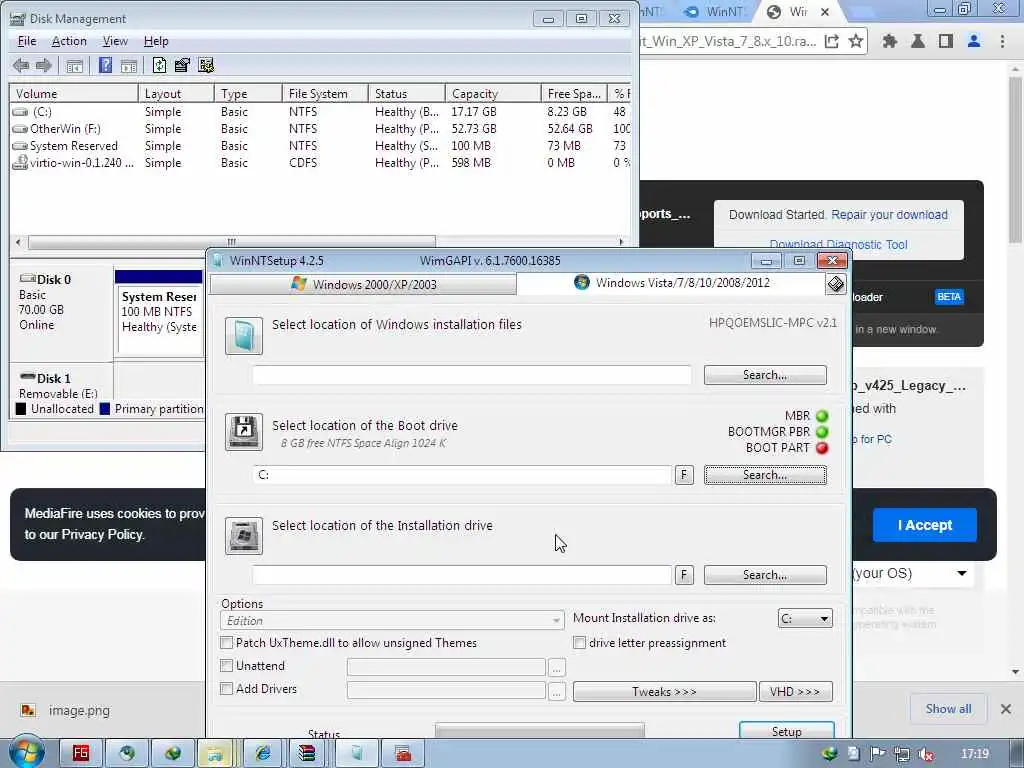Viewport: 1024px width, 768px height.
Task: Switch to Windows 2000/XP/2003 tab
Action: [363, 285]
